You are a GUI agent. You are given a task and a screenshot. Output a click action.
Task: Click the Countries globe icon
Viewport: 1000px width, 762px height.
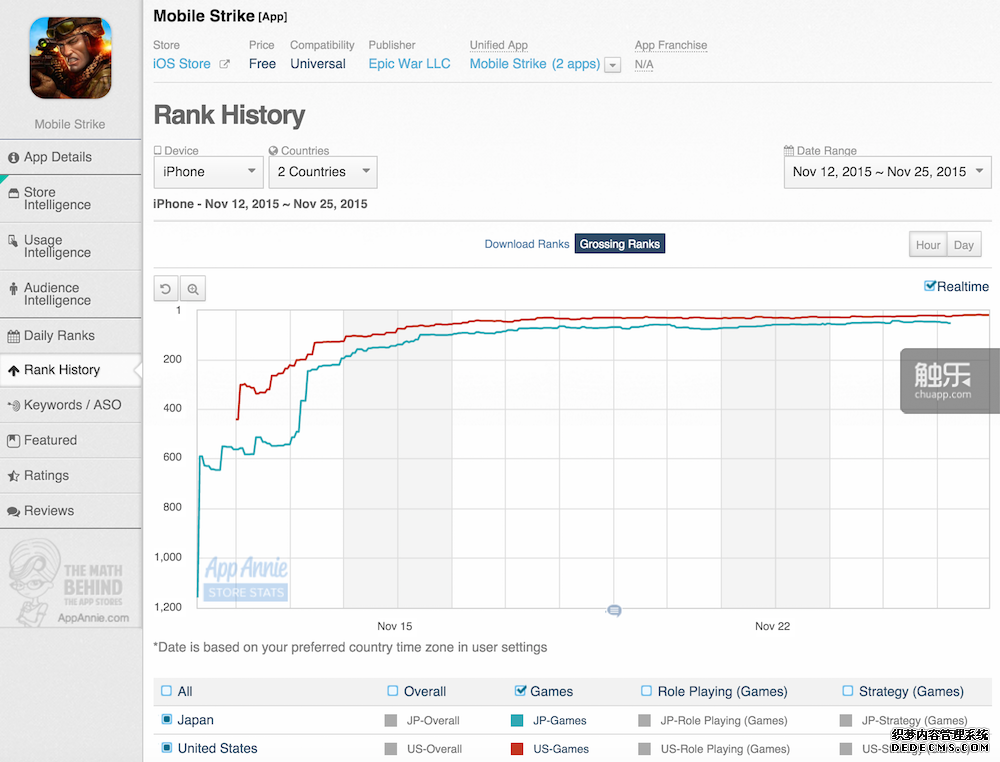pyautogui.click(x=274, y=150)
